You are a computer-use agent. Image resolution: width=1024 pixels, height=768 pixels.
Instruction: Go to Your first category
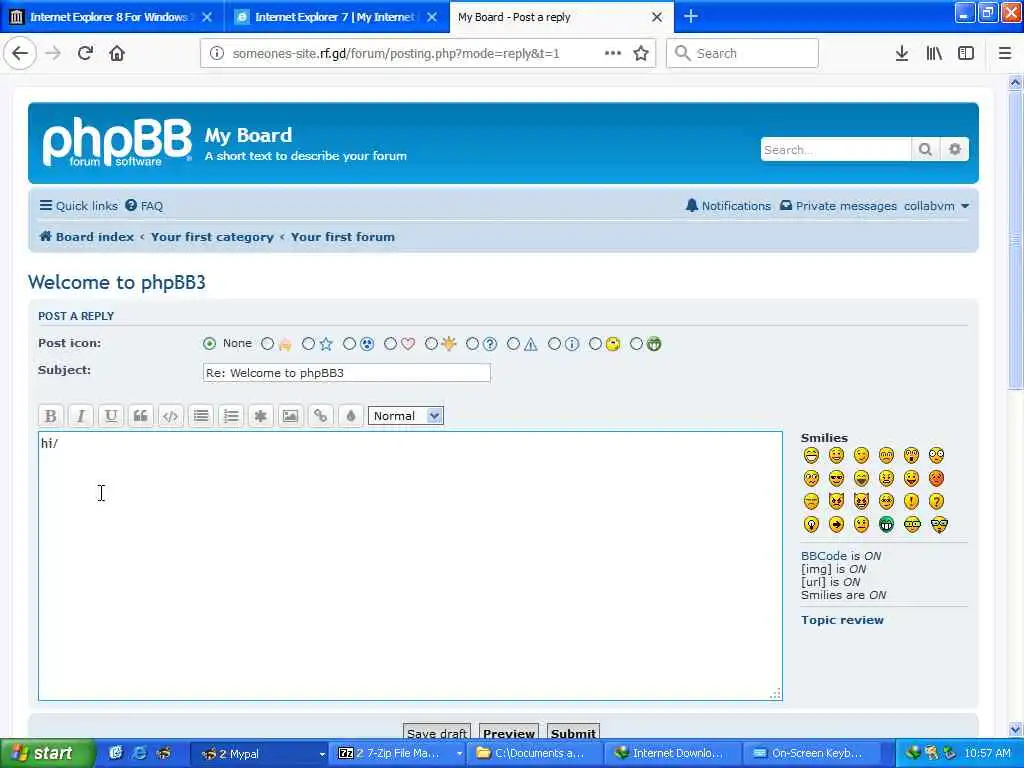(x=212, y=237)
